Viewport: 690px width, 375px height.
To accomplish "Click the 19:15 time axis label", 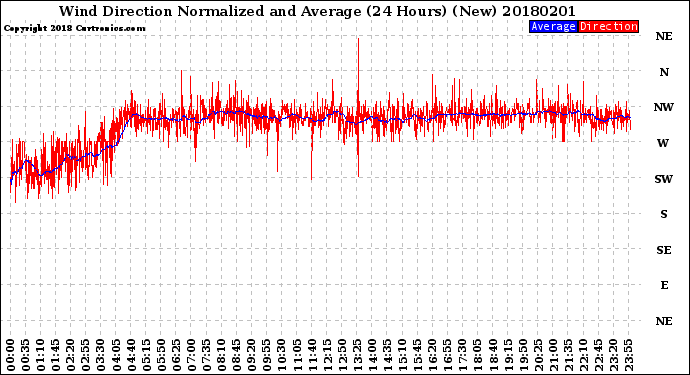I will (x=508, y=355).
